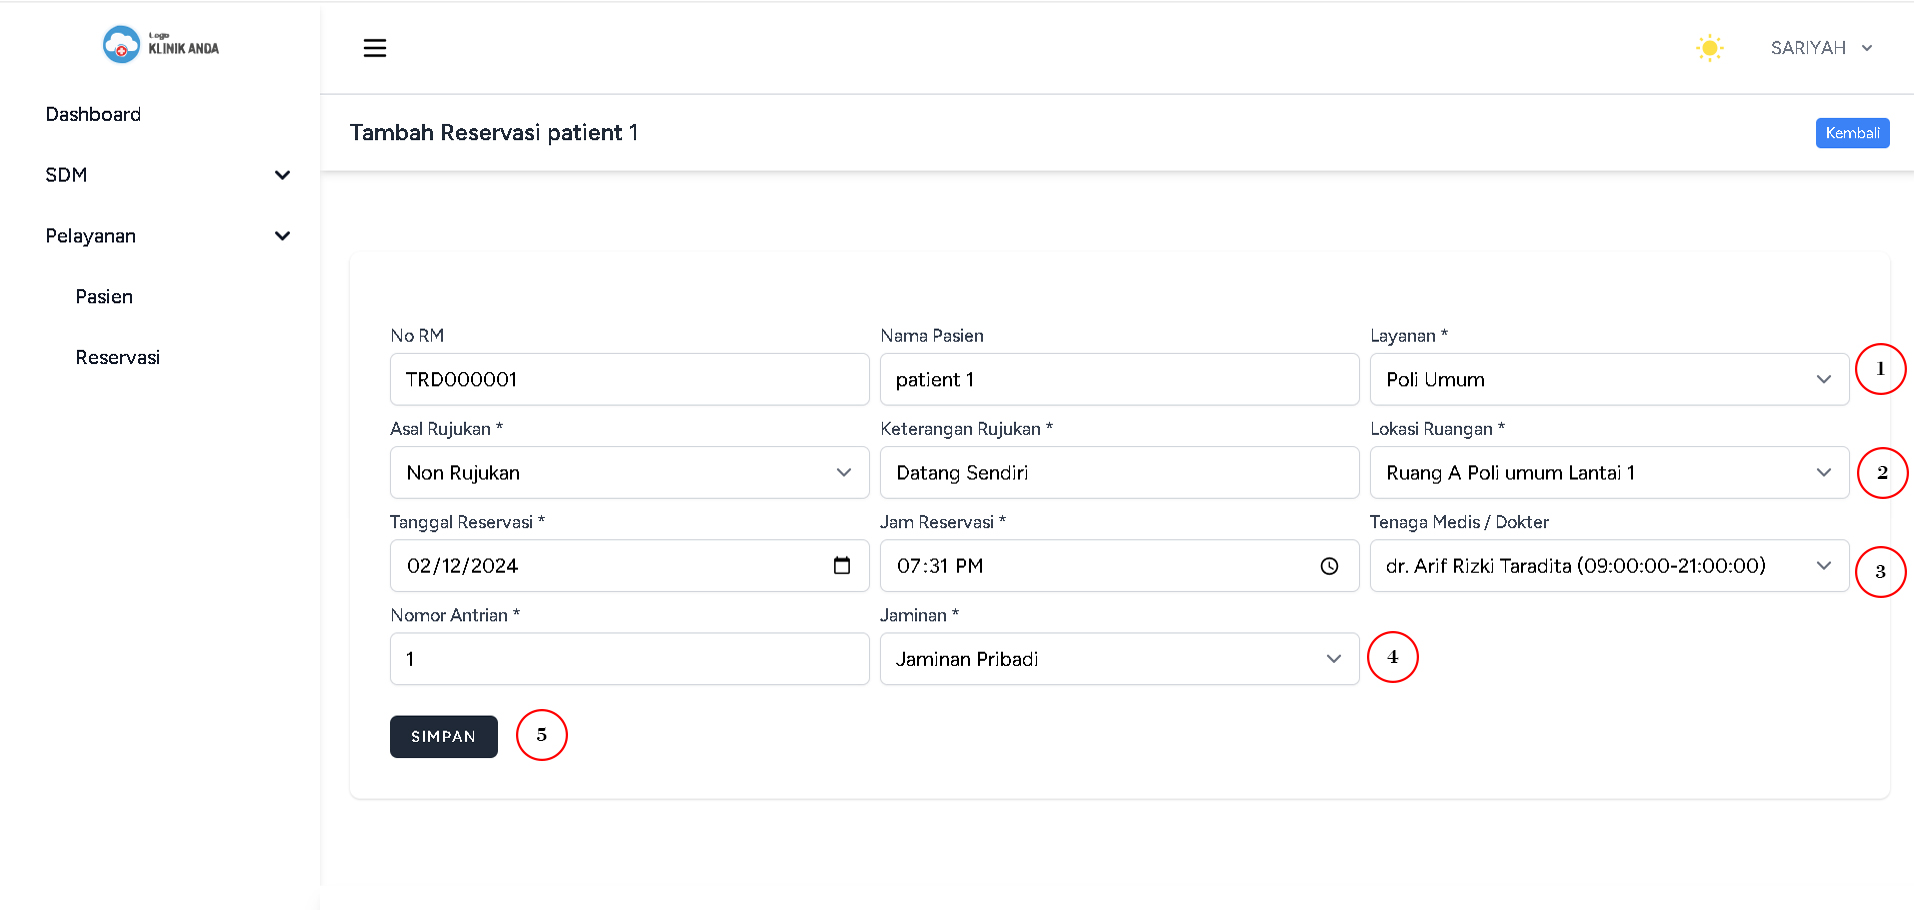1914x910 pixels.
Task: Click the Kembali button
Action: (1851, 133)
